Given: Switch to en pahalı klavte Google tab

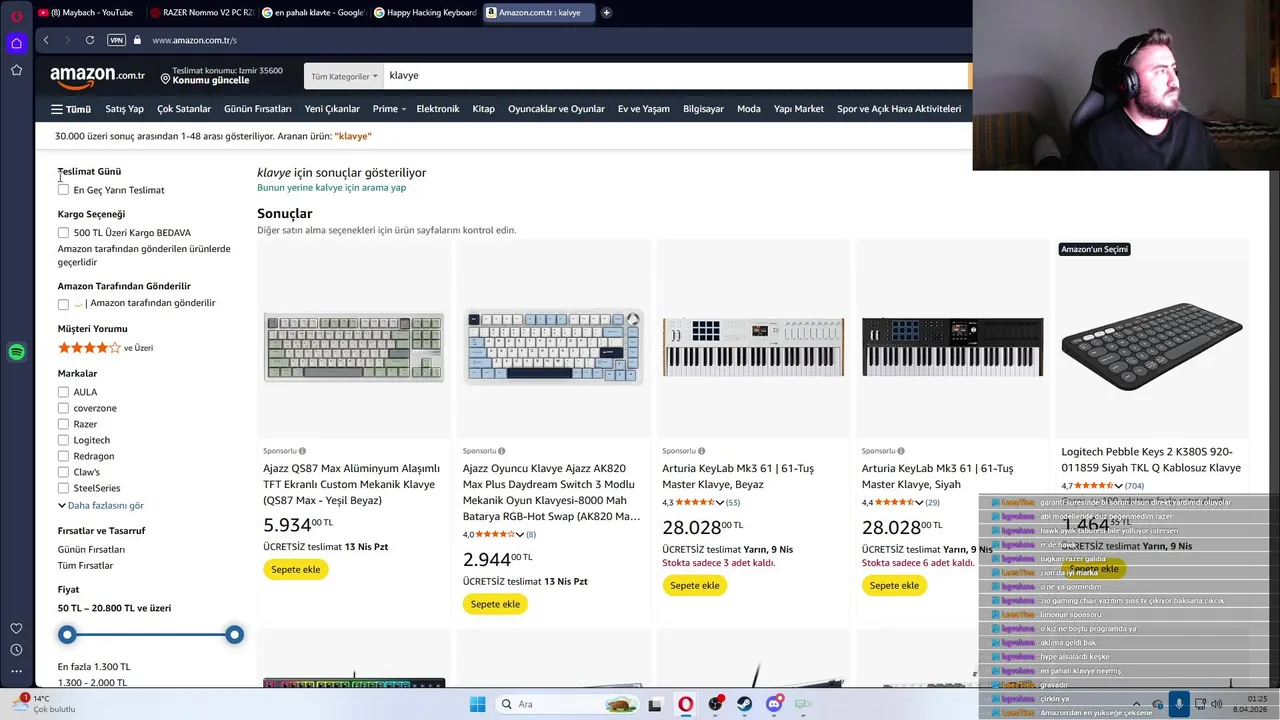Looking at the screenshot, I should click(314, 12).
